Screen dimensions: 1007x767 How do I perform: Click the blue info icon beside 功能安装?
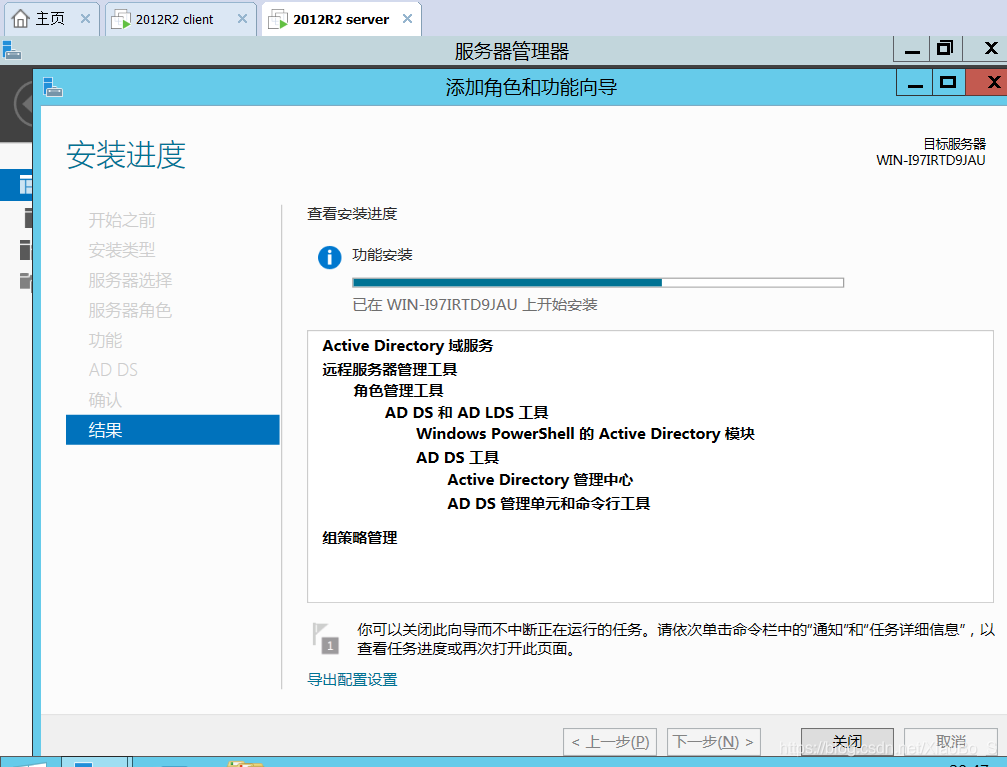coord(329,257)
